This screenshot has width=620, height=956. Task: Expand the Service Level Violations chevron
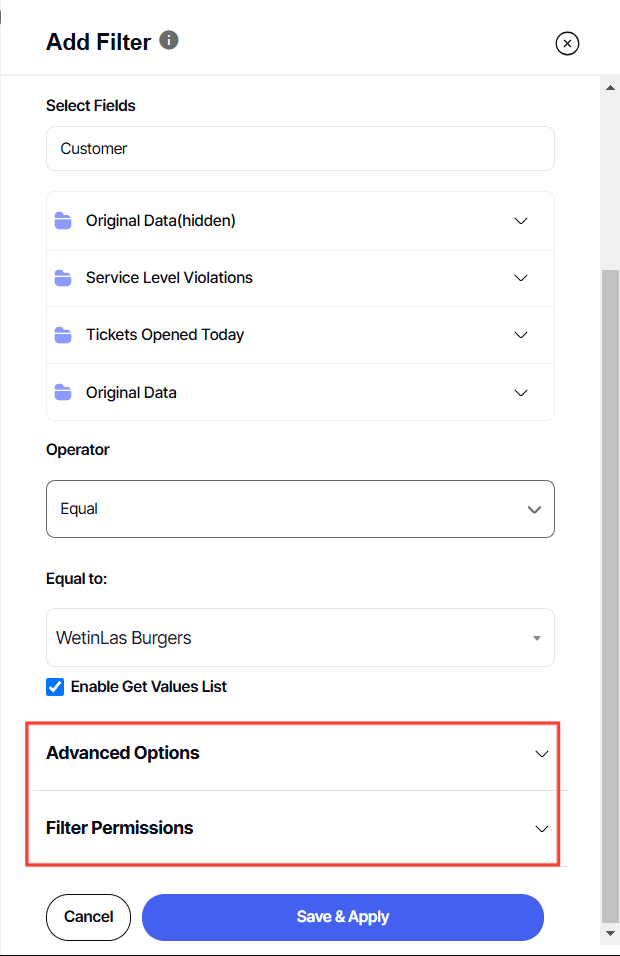pos(521,278)
